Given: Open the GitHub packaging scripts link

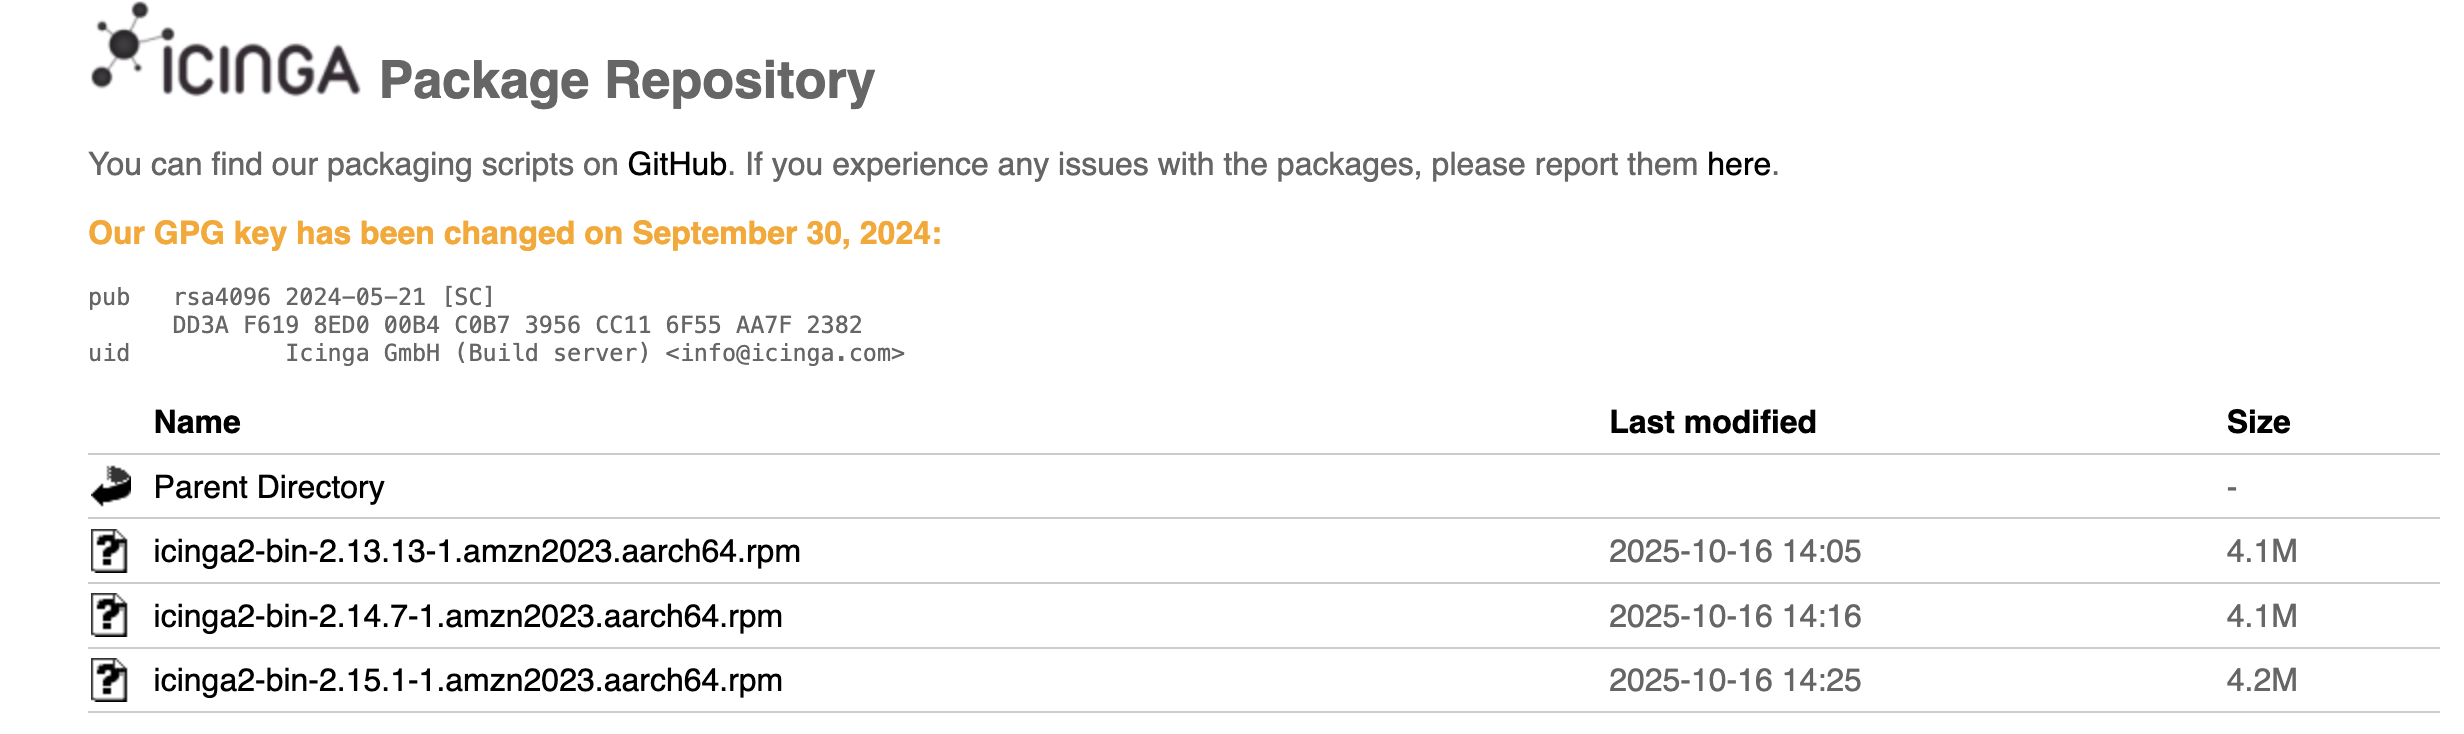Looking at the screenshot, I should (x=676, y=164).
